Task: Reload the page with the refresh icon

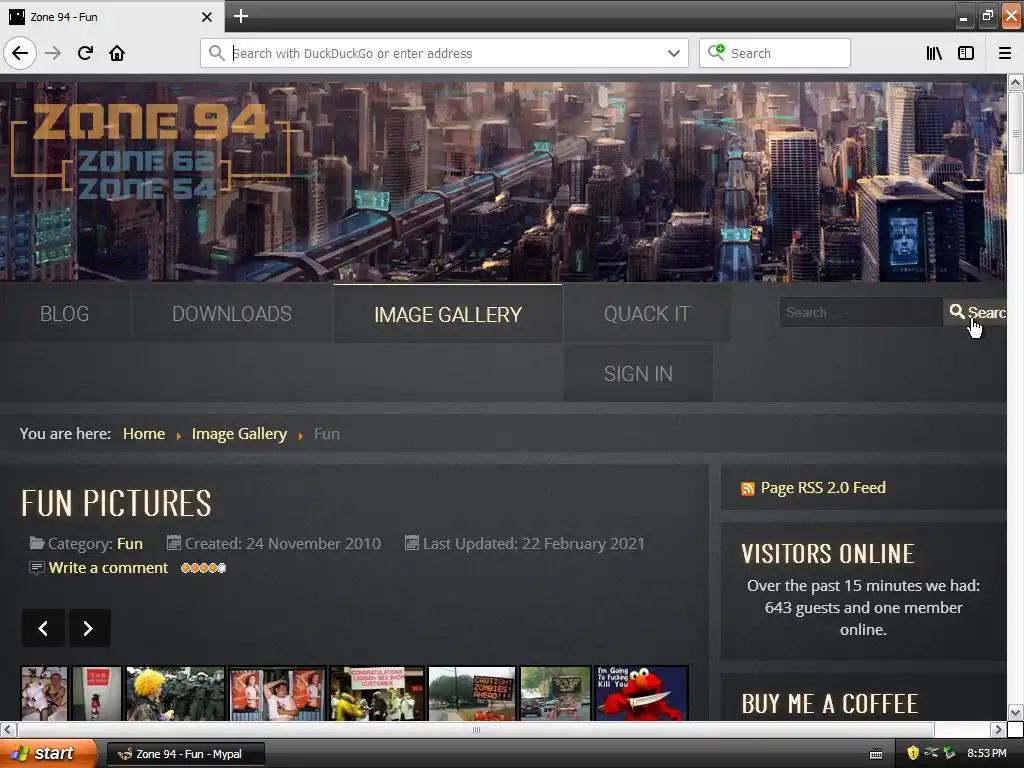Action: pos(85,53)
